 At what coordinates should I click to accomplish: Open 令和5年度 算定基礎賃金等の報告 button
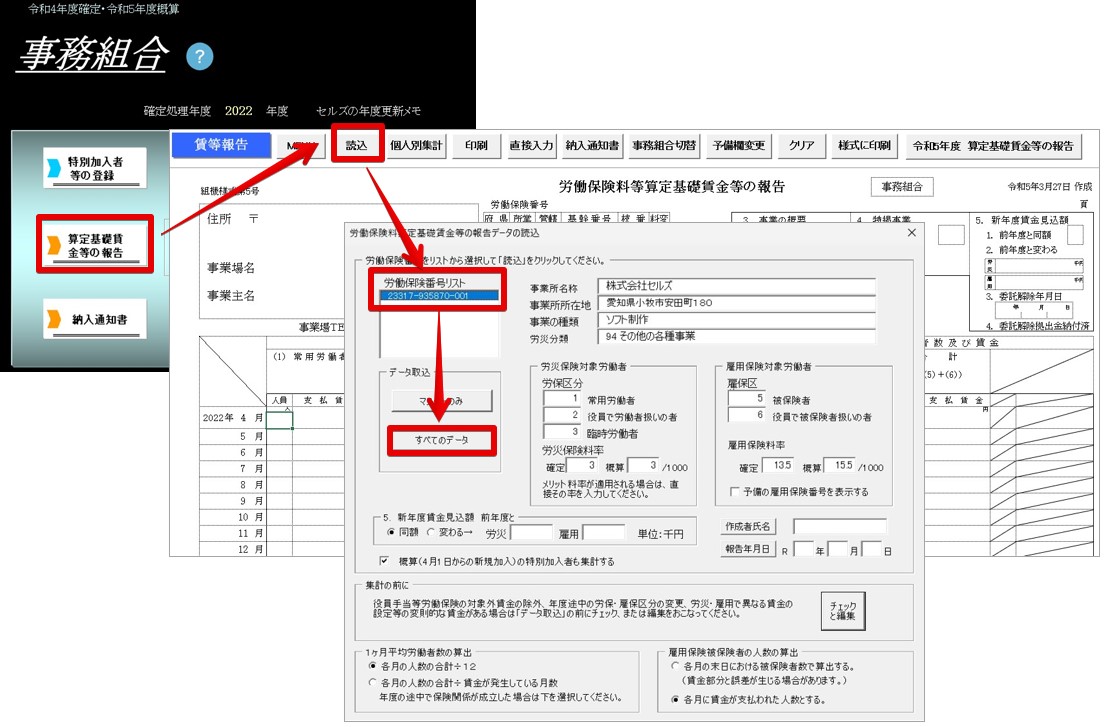(993, 145)
